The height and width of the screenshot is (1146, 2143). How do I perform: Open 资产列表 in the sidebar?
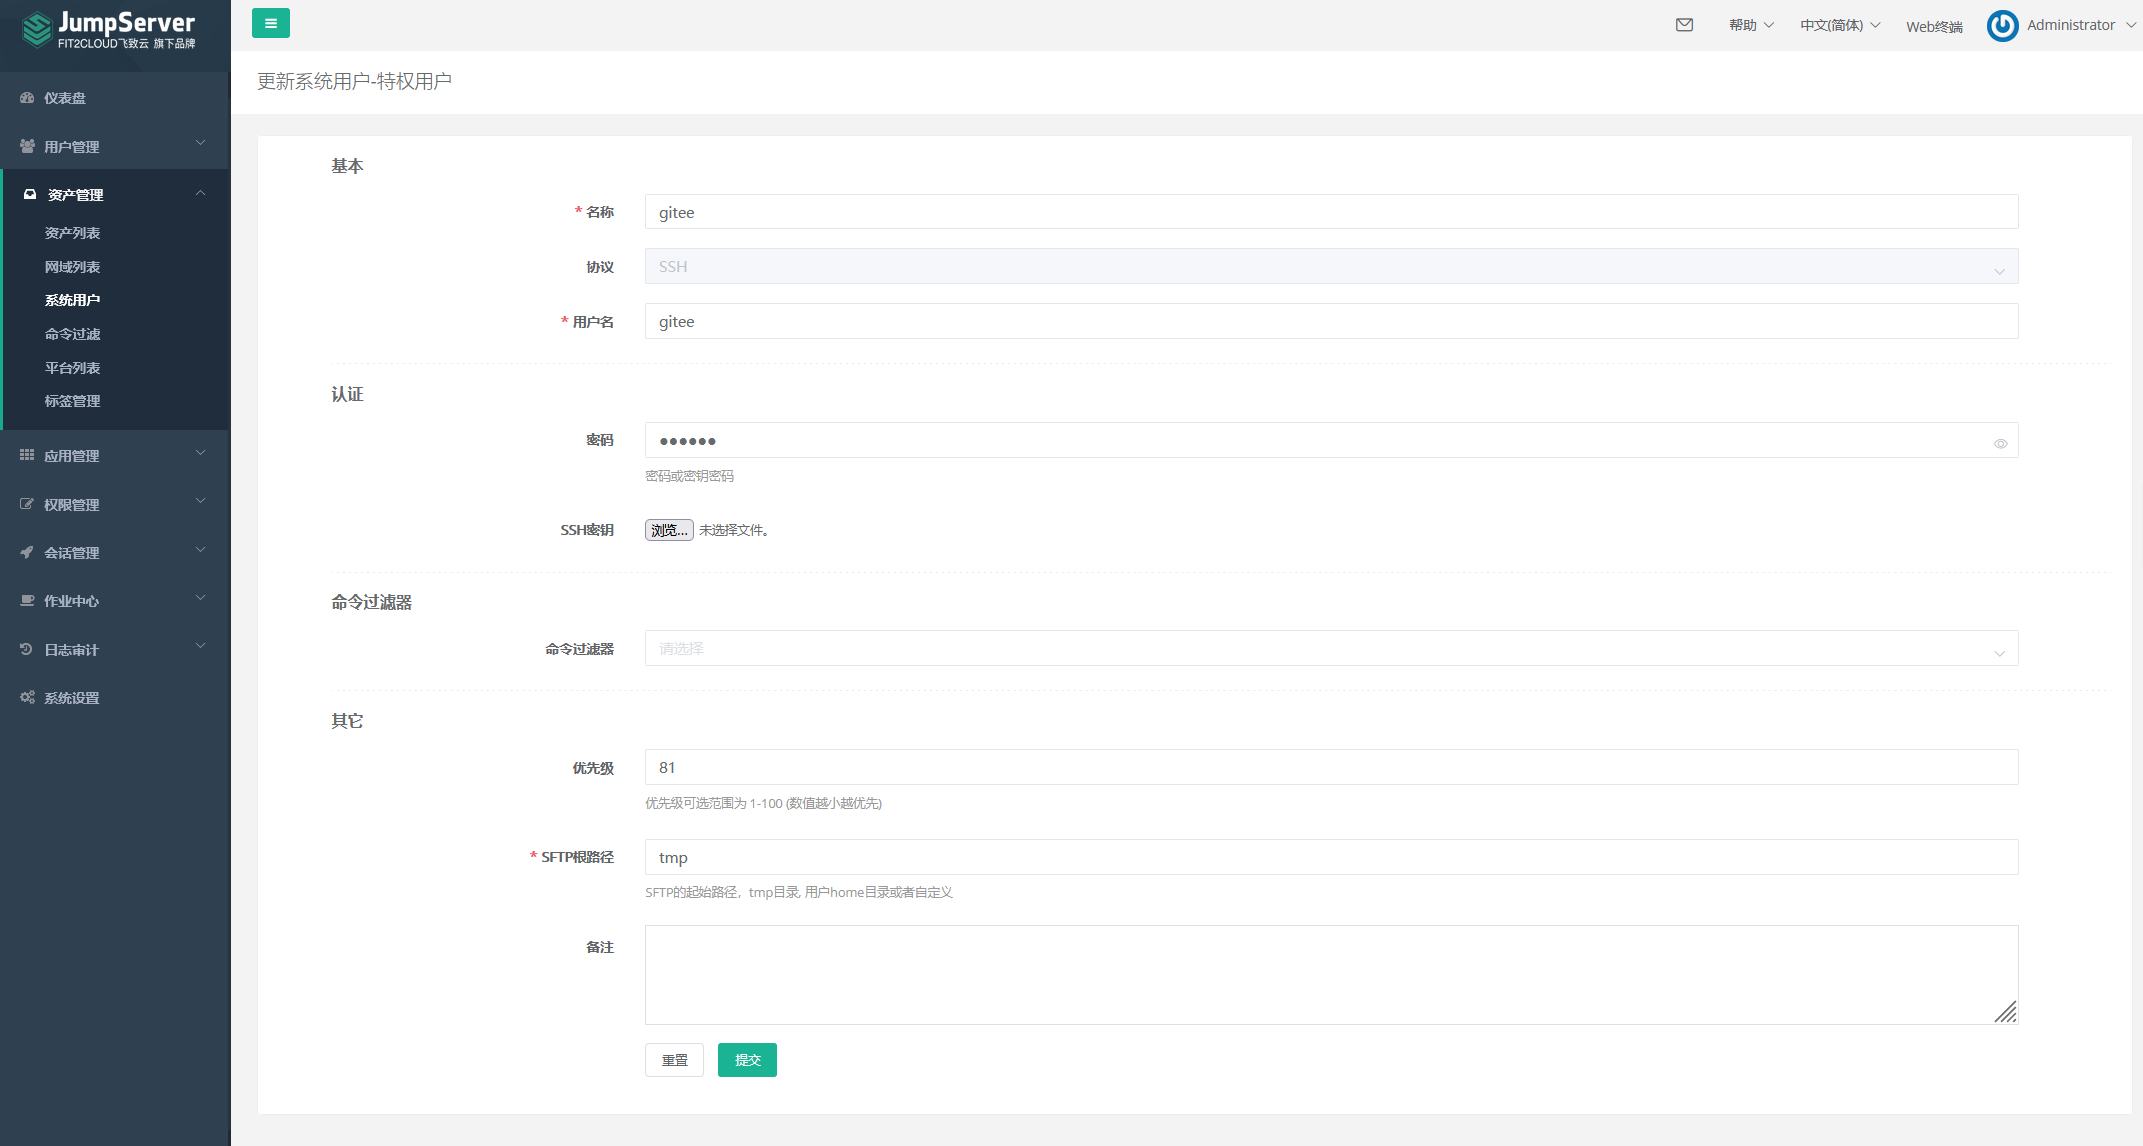72,233
